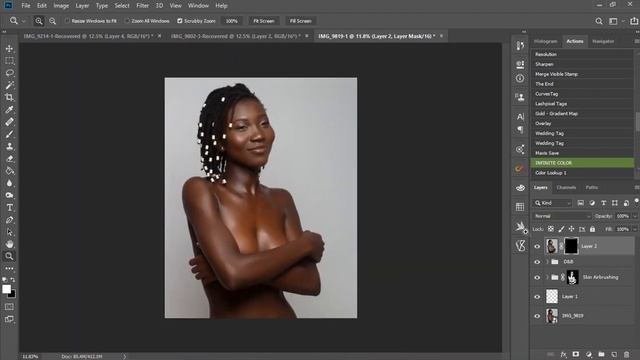This screenshot has height=360, width=640.
Task: Select the Path Selection tool
Action: pos(9,232)
